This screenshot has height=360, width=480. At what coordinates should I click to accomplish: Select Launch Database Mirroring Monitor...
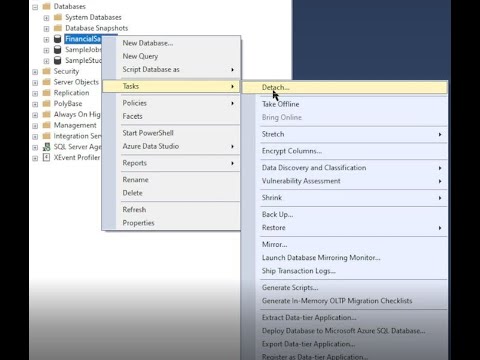pos(345,258)
